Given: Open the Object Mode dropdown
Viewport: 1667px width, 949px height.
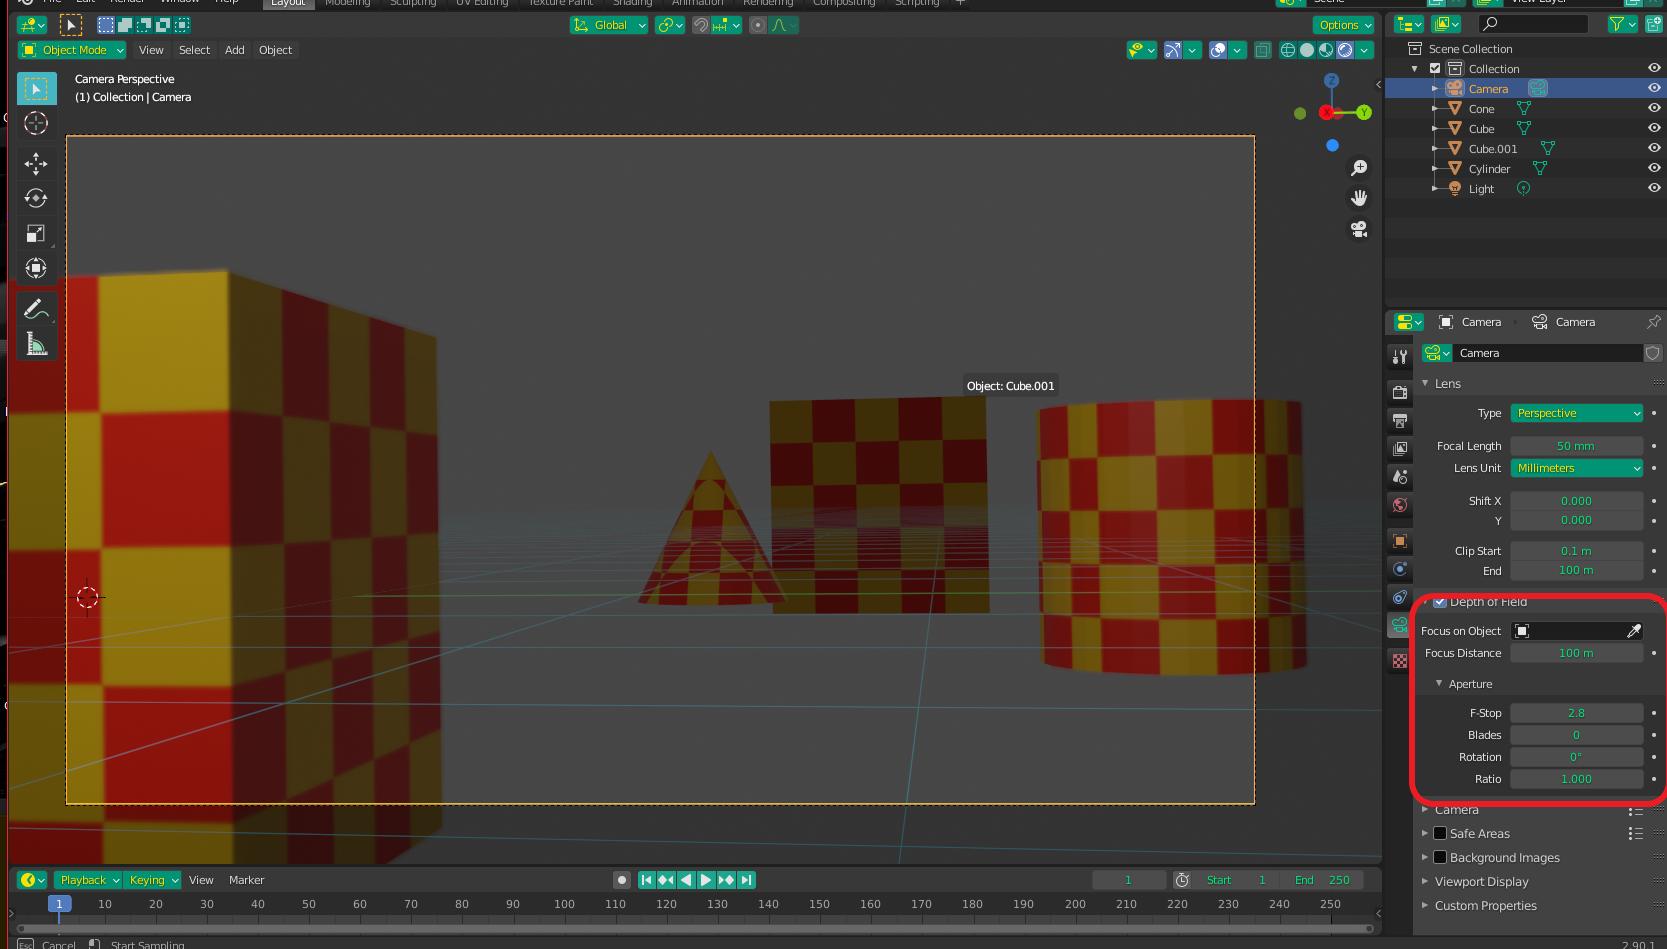Looking at the screenshot, I should coord(72,50).
